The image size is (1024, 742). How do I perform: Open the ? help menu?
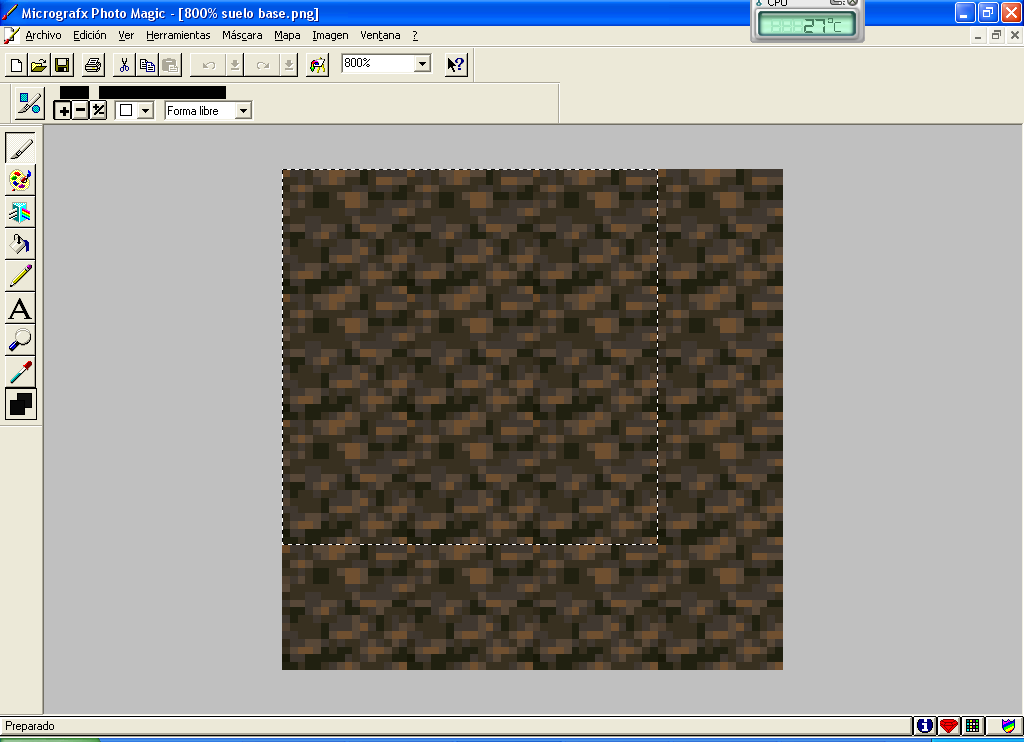pyautogui.click(x=415, y=35)
